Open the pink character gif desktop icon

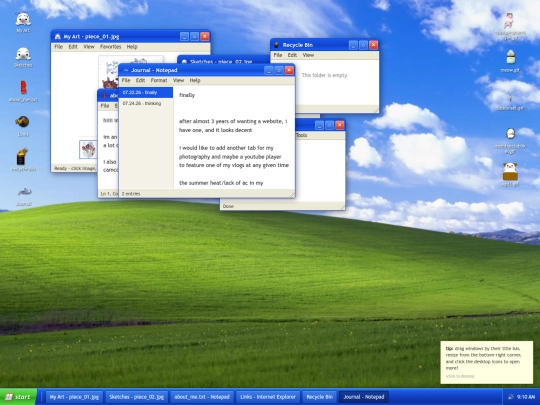[510, 26]
